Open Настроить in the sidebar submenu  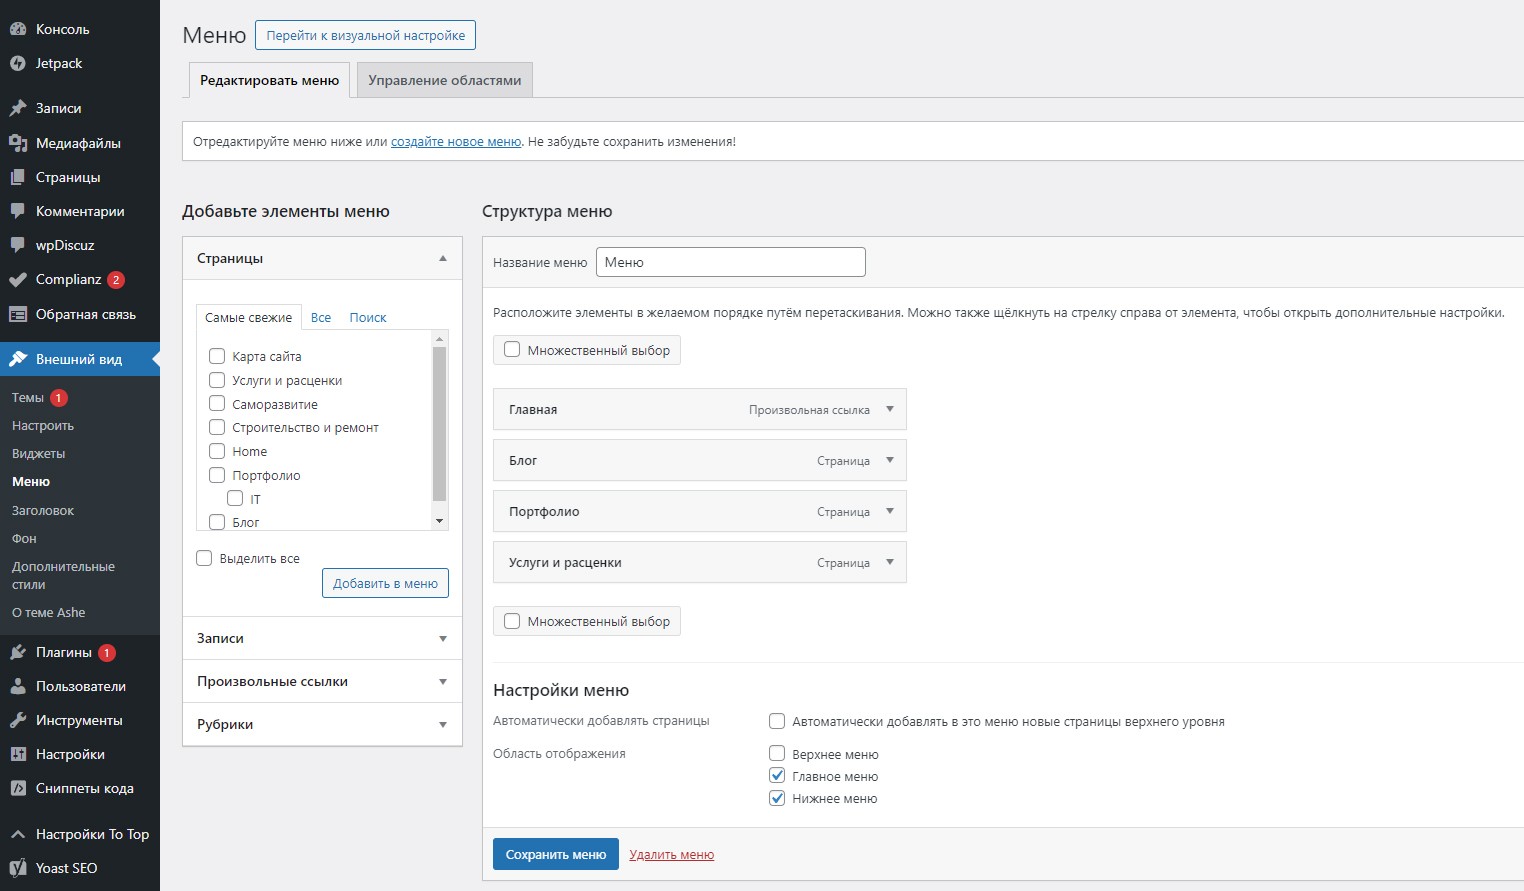(x=43, y=425)
